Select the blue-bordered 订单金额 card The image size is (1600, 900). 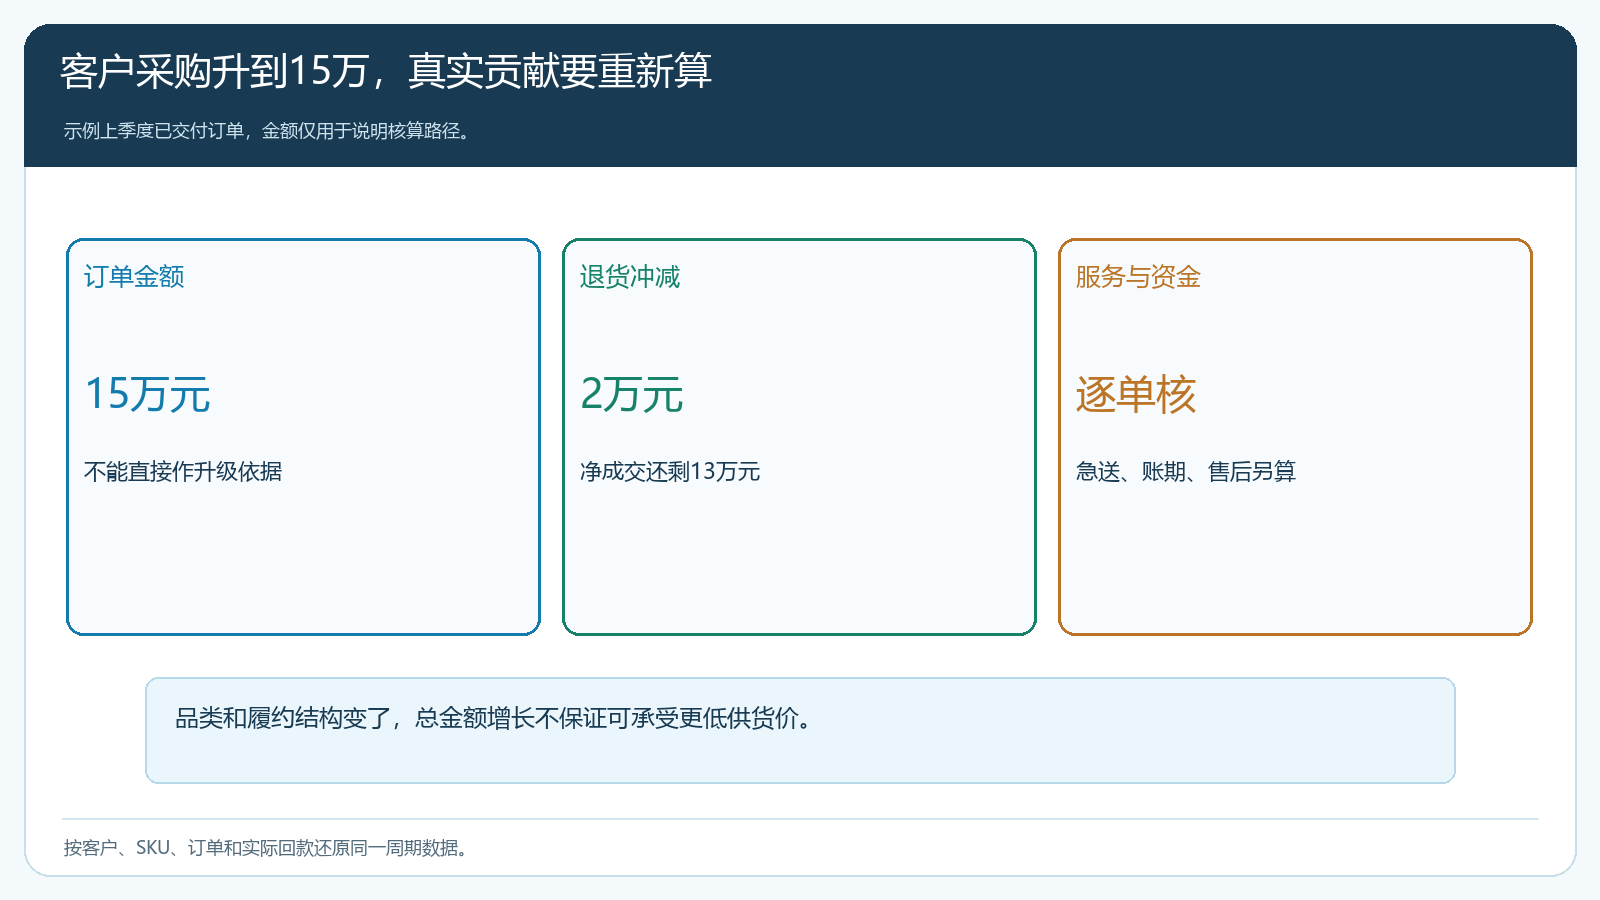pos(303,437)
